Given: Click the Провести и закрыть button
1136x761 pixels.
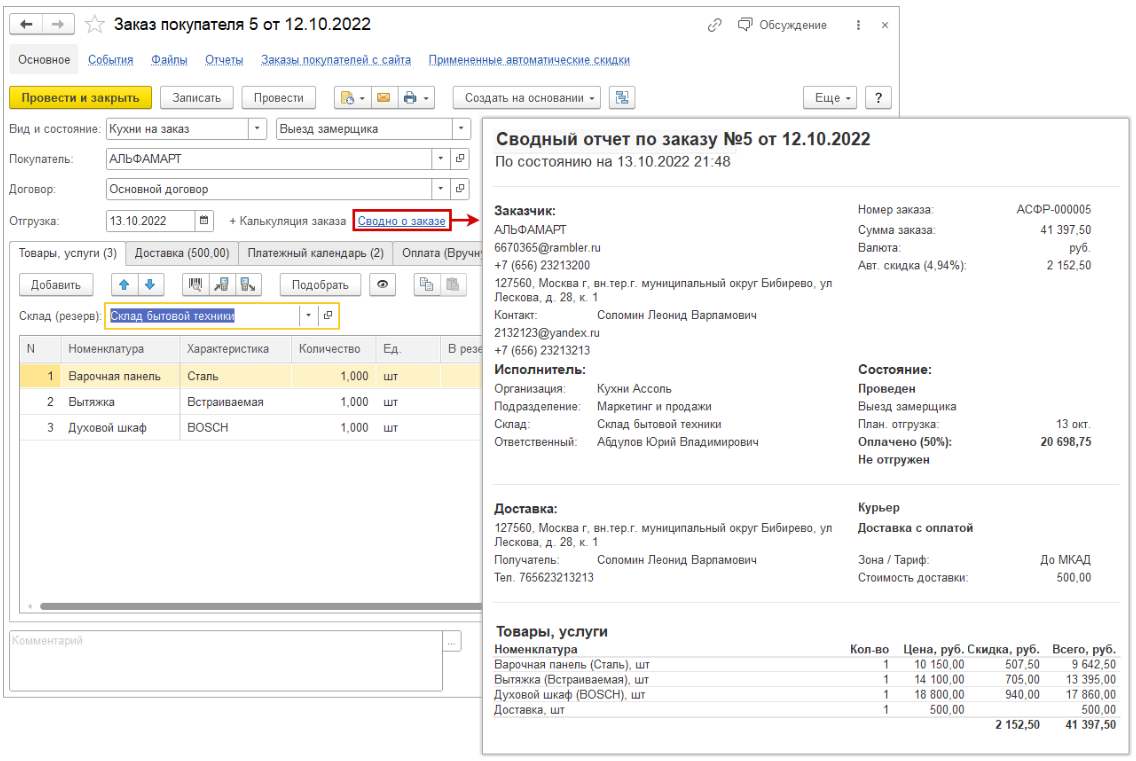Looking at the screenshot, I should tap(80, 98).
